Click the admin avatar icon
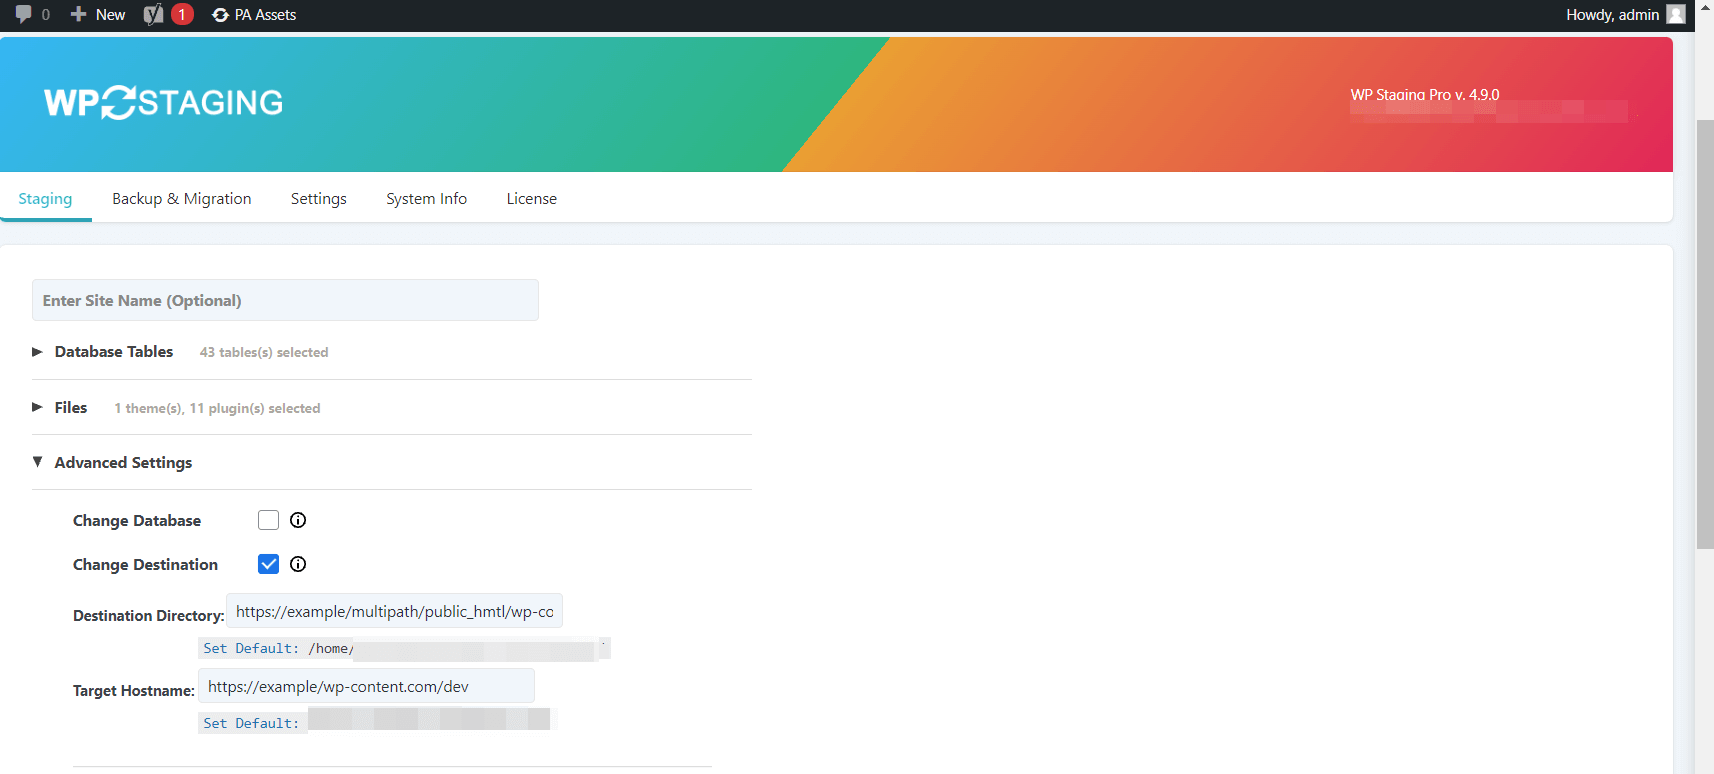 tap(1676, 14)
